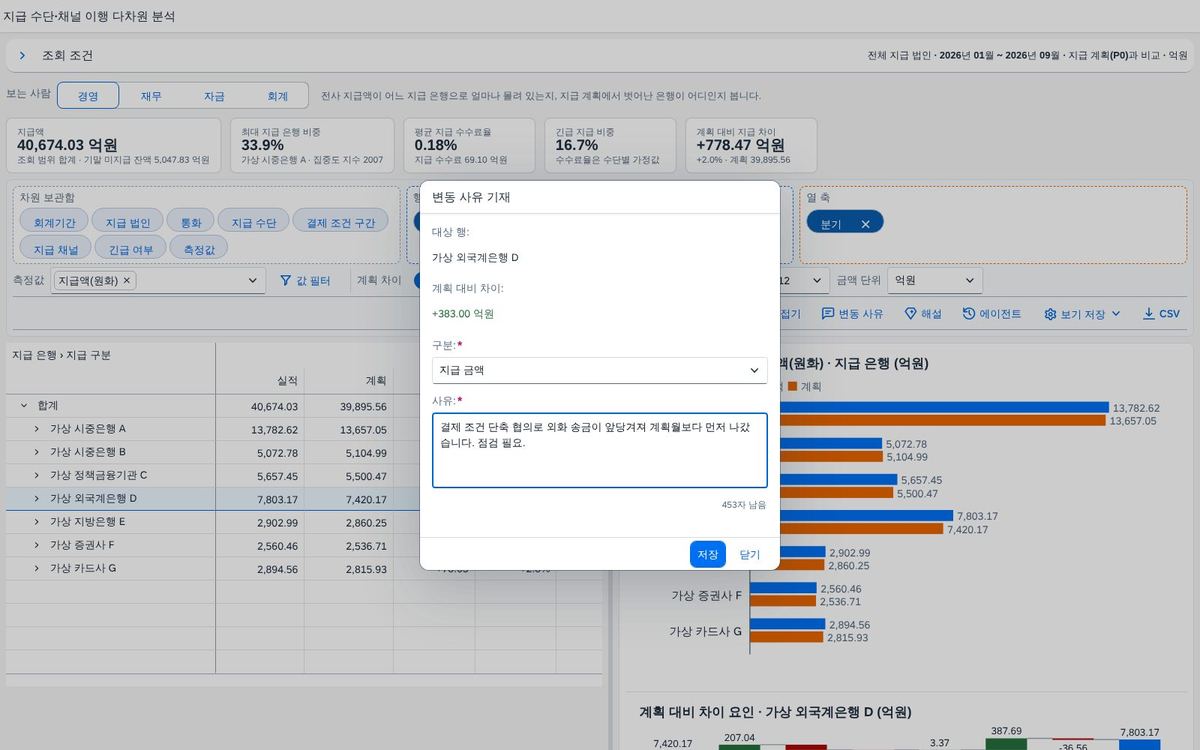
Task: Expand the 가상 시중은행 B row
Action: tap(37, 452)
